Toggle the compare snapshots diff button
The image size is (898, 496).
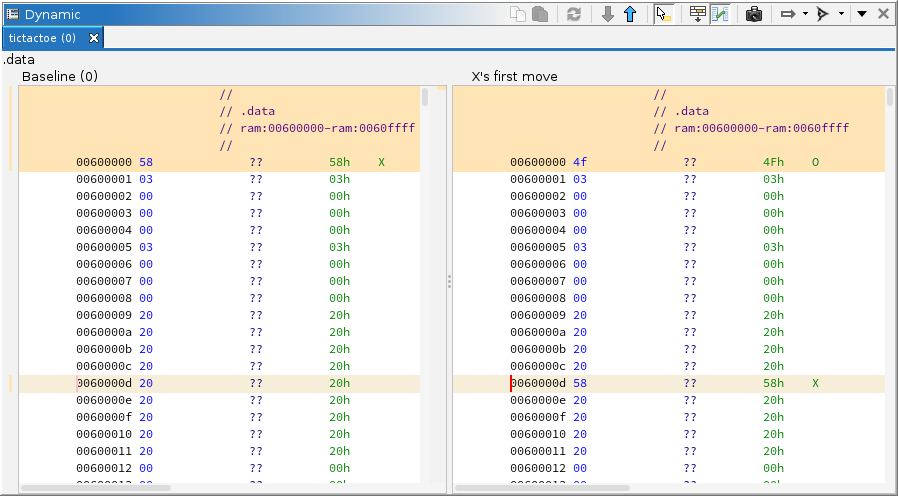pos(720,14)
